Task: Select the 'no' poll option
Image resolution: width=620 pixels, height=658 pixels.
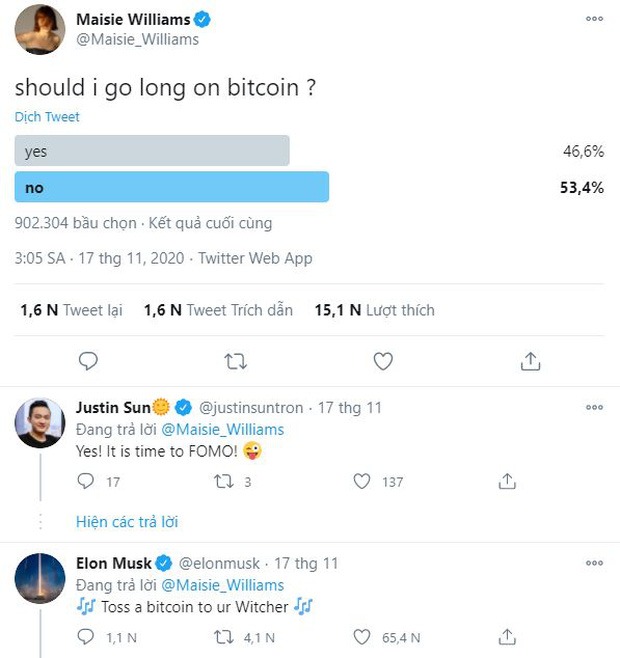Action: (172, 187)
